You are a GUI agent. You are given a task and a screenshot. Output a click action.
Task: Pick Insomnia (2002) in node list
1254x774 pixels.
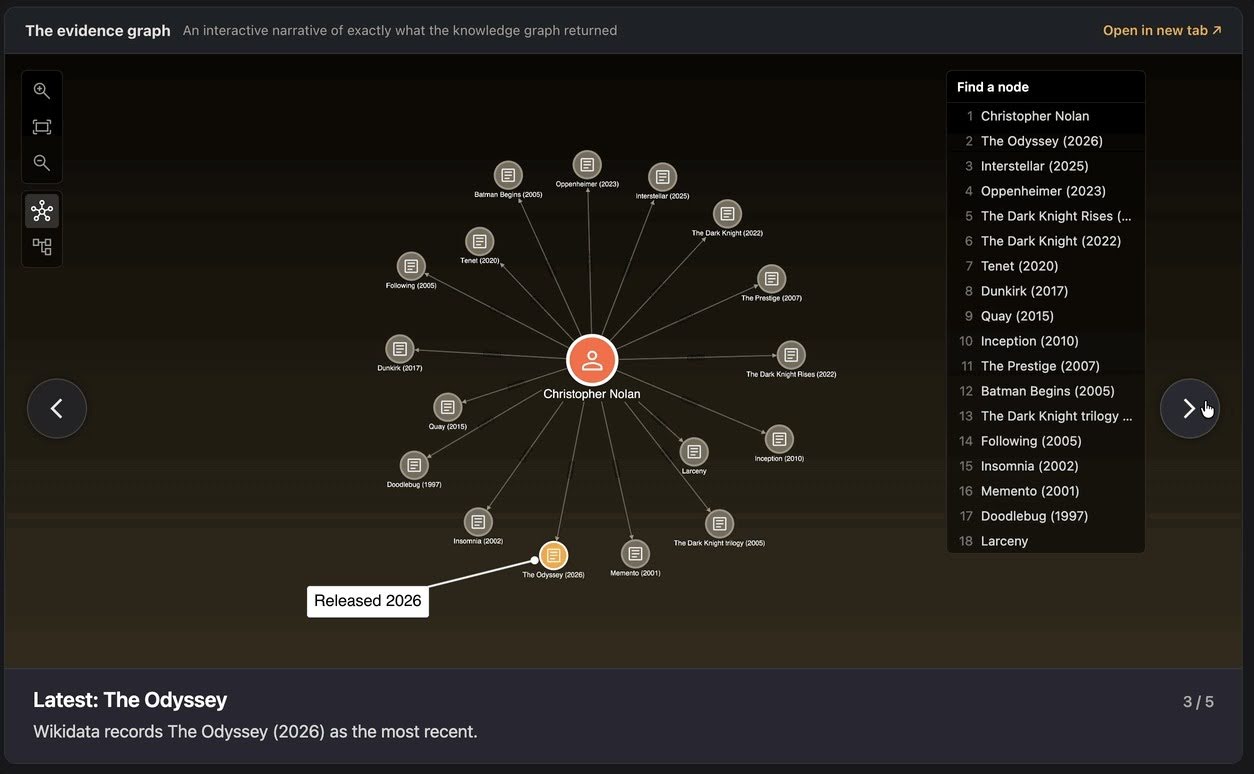[x=1046, y=466]
